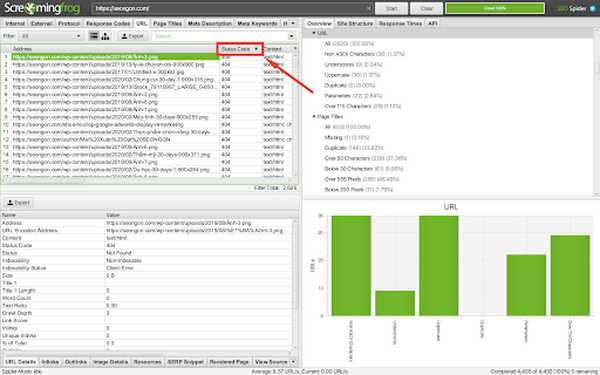Open the search options dropdown arrow
The width and height of the screenshot is (600, 375).
(x=292, y=36)
